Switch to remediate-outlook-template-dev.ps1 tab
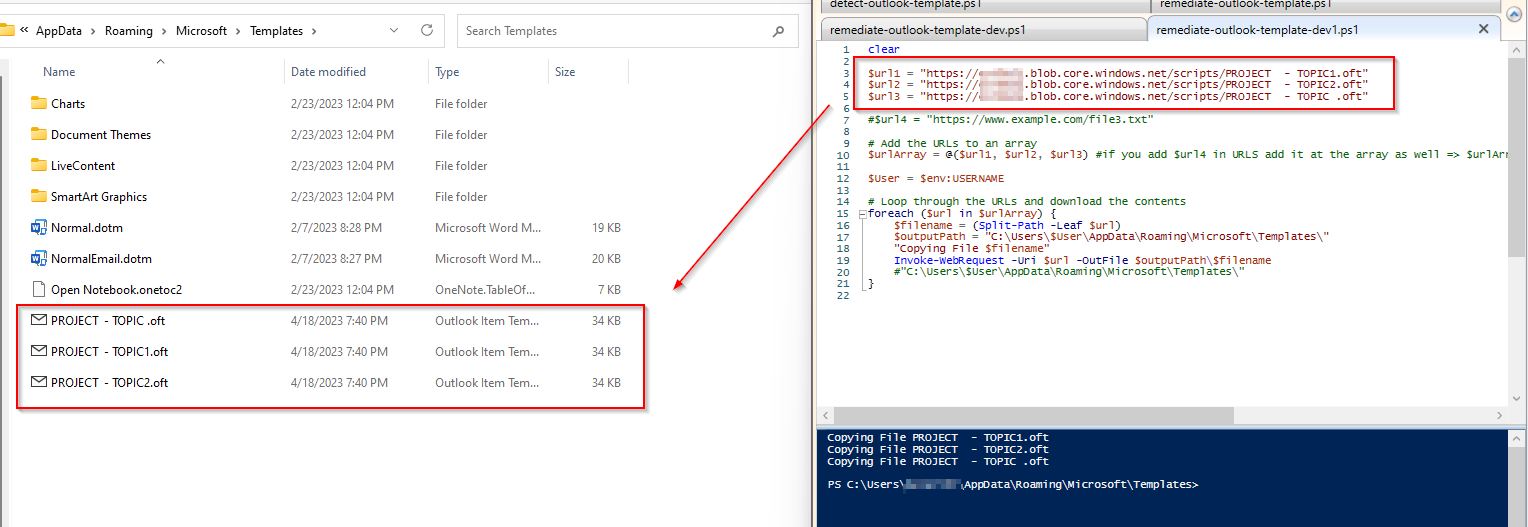The height and width of the screenshot is (527, 1528). coord(927,30)
